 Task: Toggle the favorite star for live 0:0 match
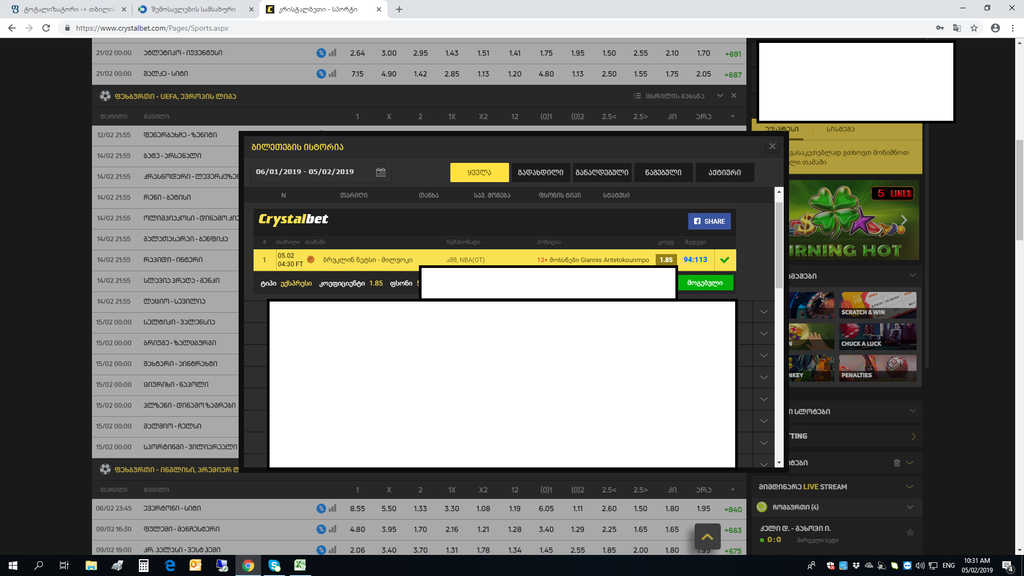(910, 532)
